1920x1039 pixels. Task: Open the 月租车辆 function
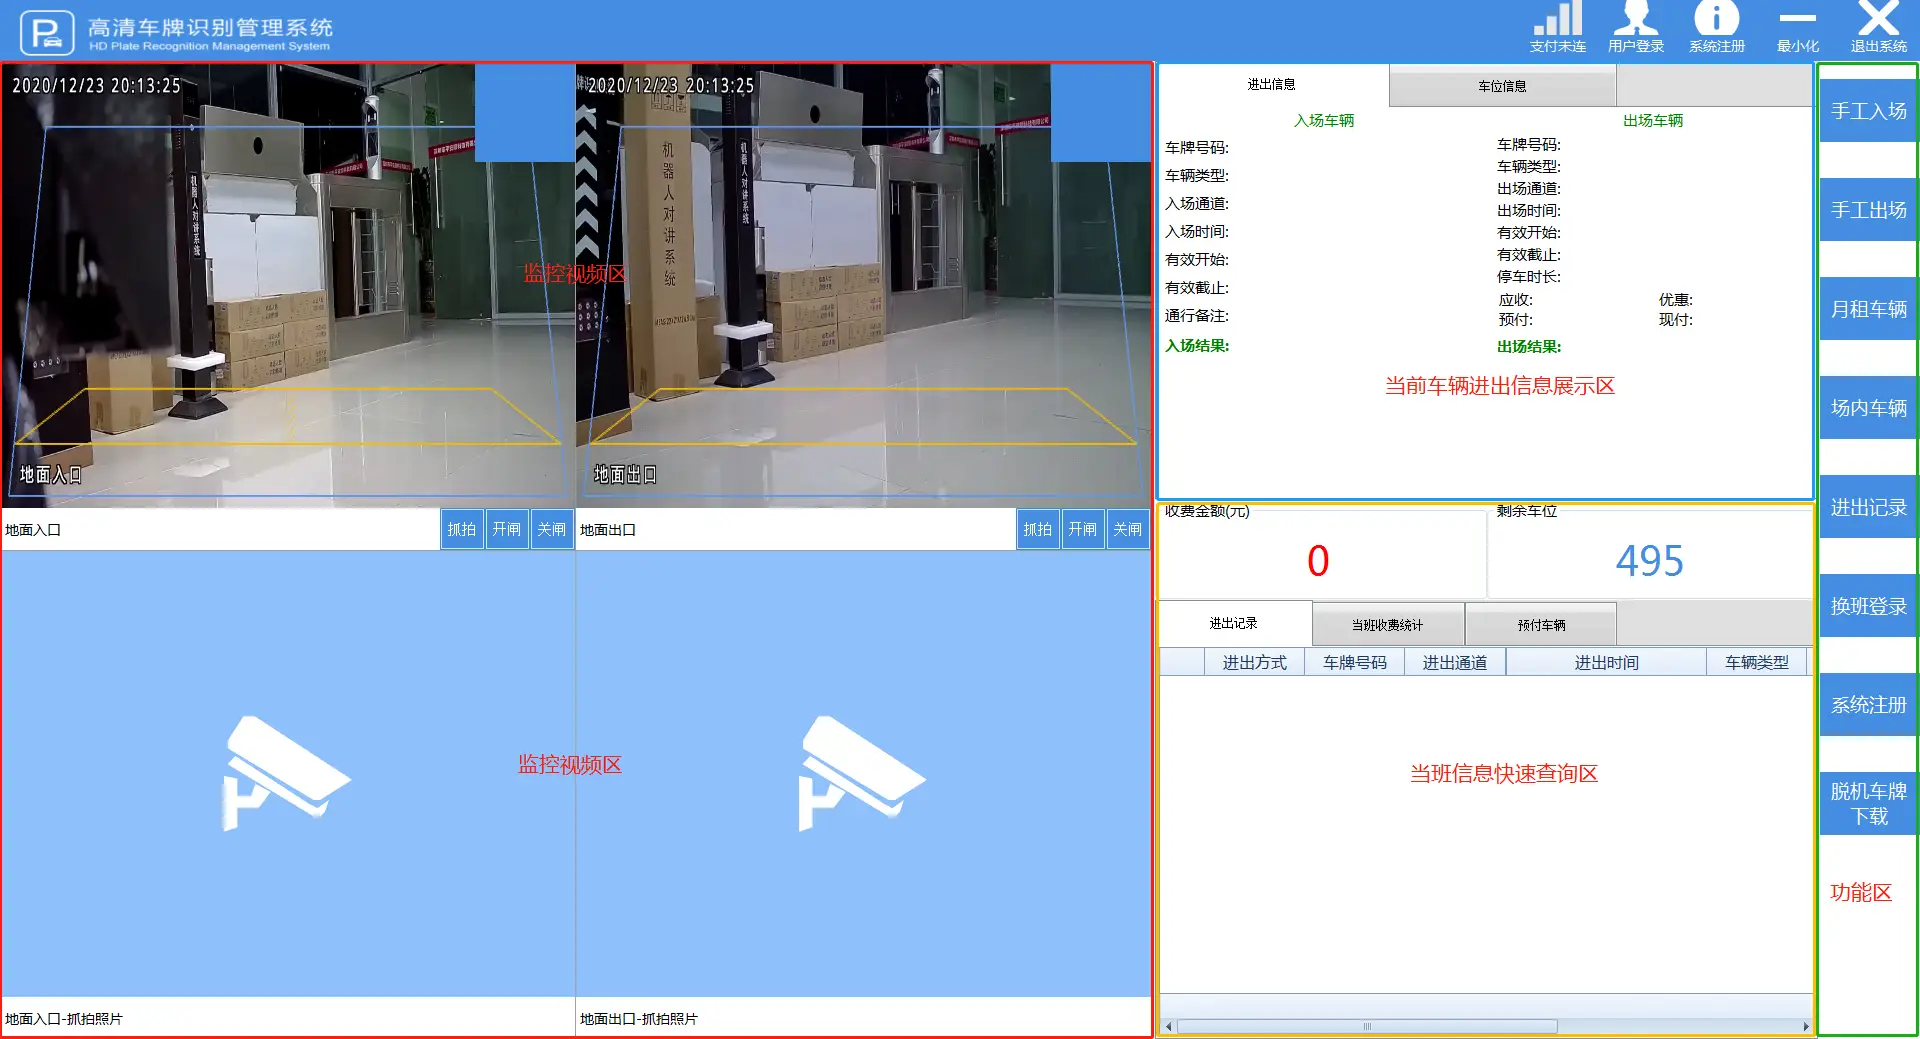click(1868, 309)
